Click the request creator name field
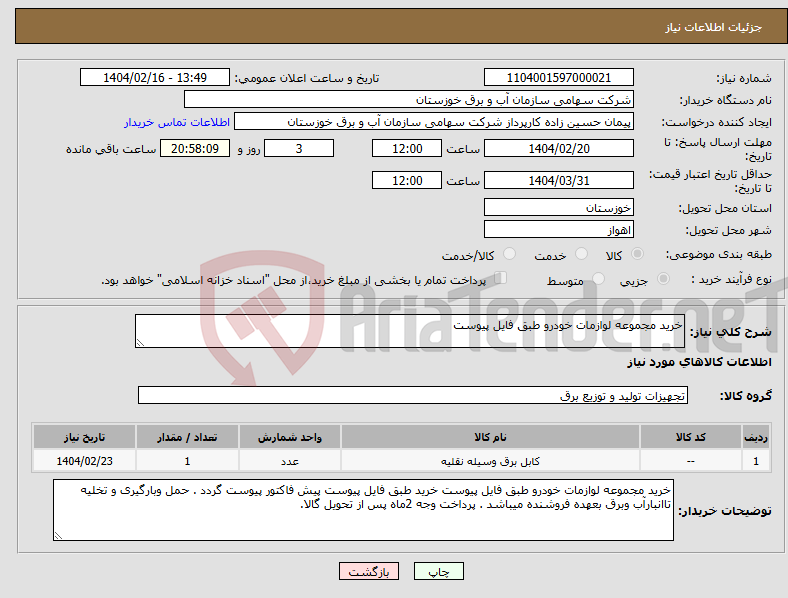This screenshot has height=598, width=788. 434,122
